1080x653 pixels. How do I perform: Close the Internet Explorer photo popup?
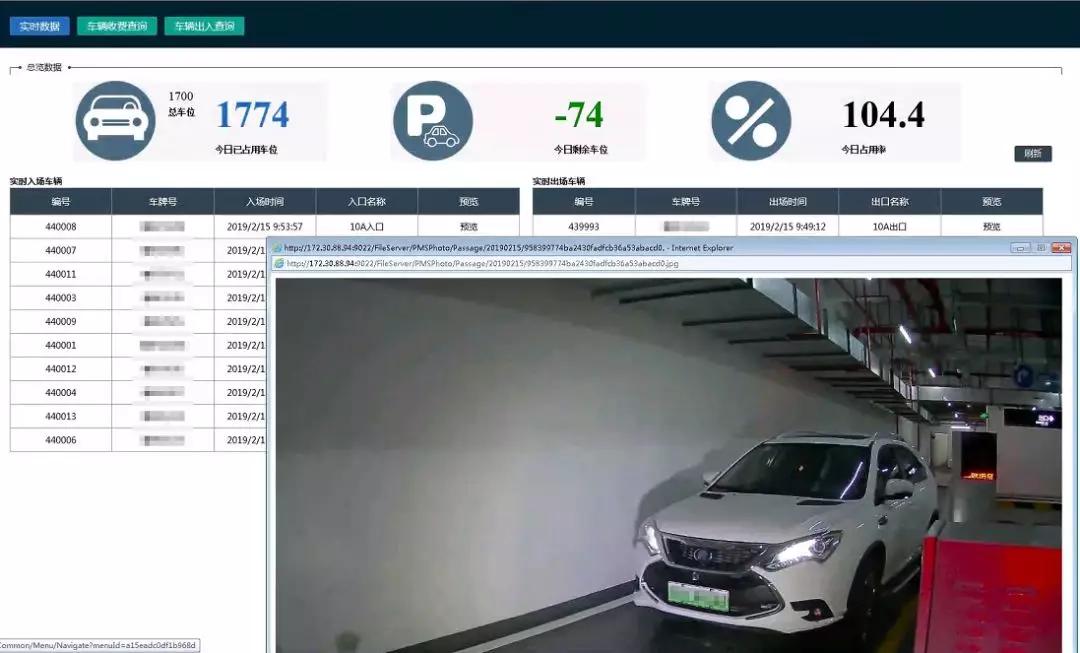[x=1060, y=247]
